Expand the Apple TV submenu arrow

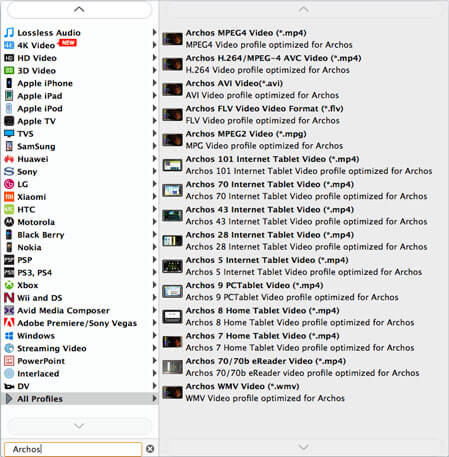tap(154, 121)
